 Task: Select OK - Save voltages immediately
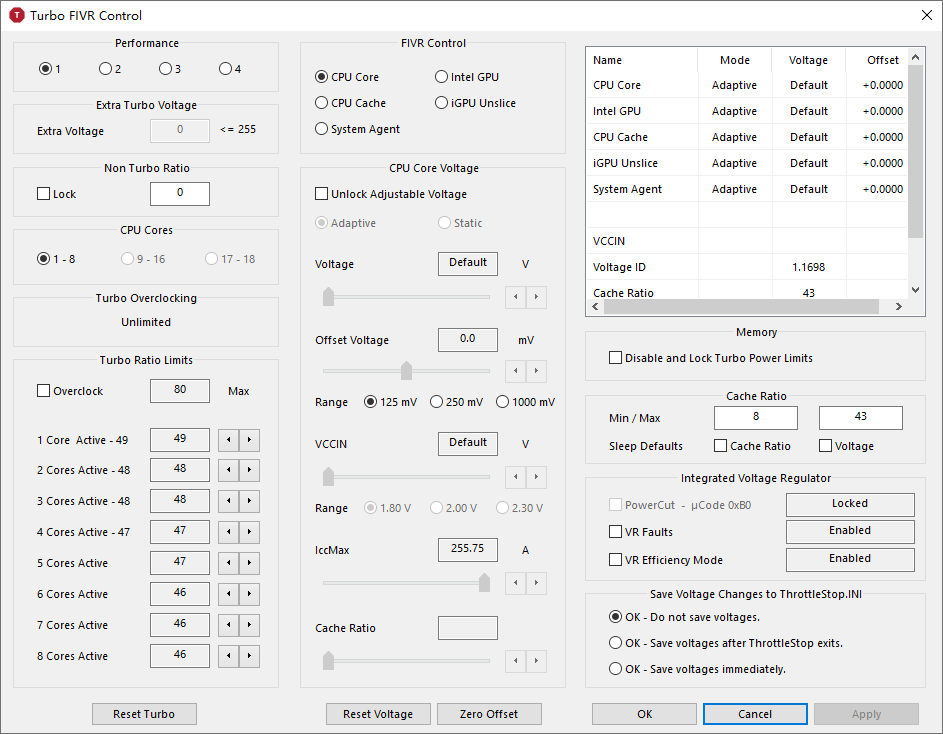point(615,669)
